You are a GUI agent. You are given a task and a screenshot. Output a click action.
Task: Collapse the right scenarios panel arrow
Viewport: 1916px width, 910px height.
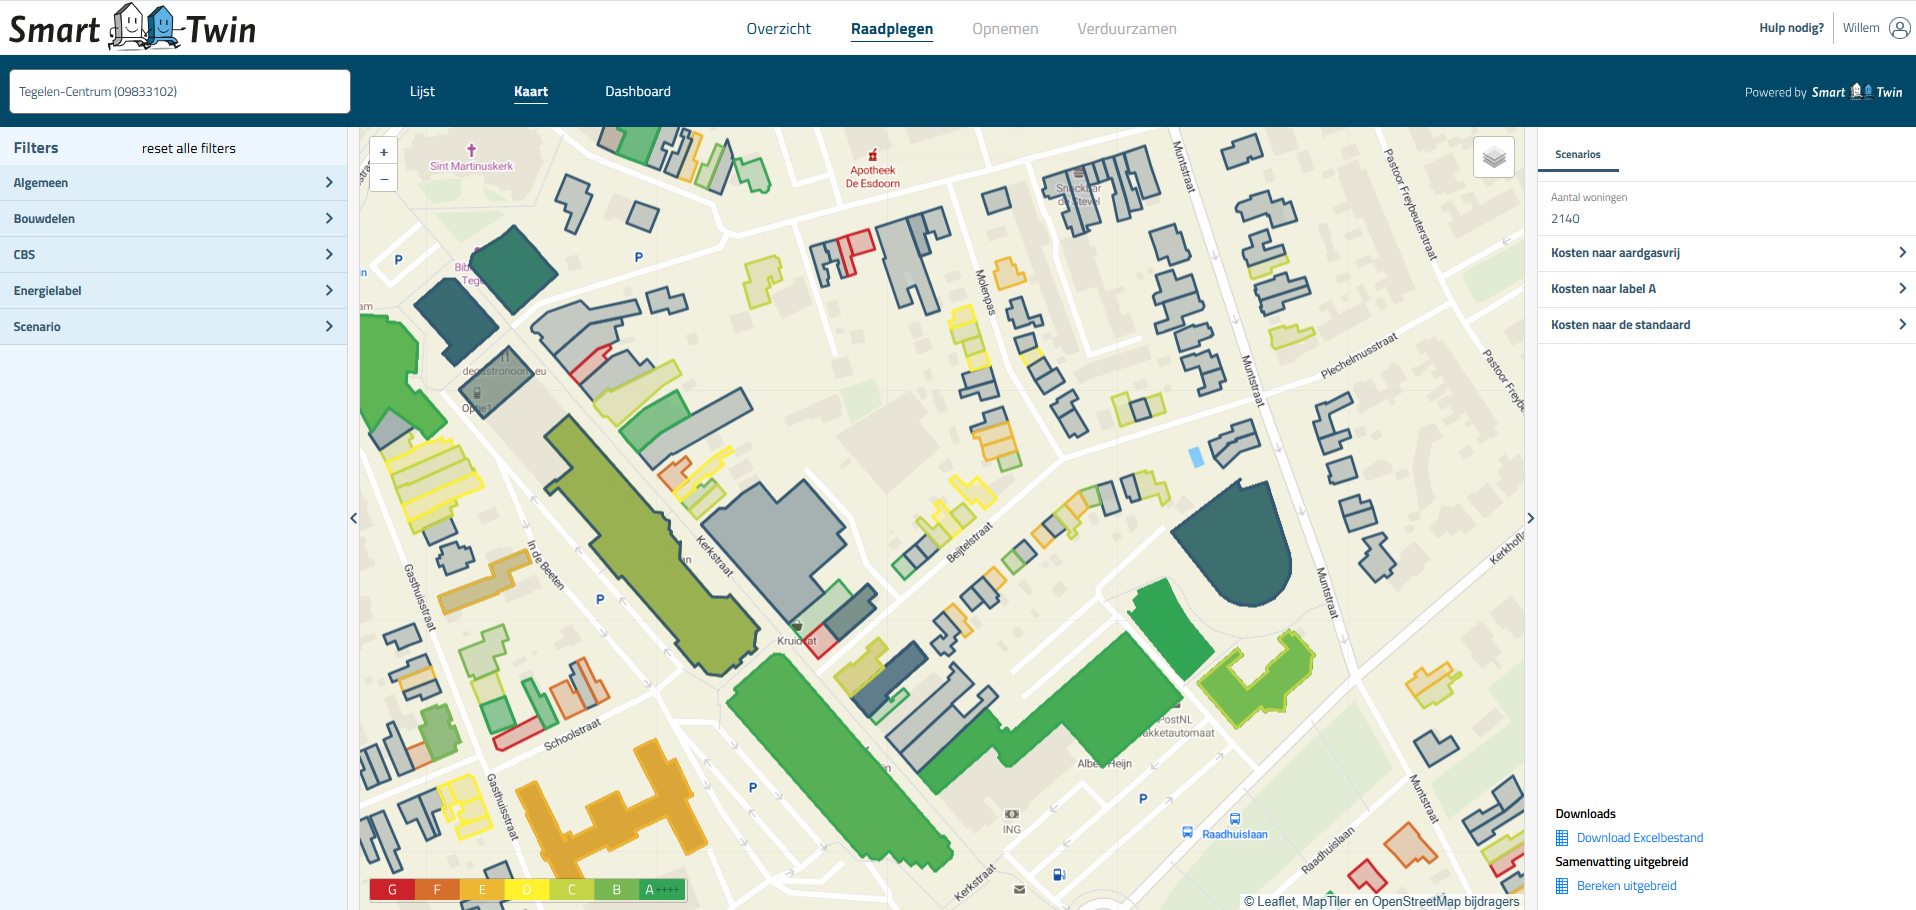coord(1530,518)
